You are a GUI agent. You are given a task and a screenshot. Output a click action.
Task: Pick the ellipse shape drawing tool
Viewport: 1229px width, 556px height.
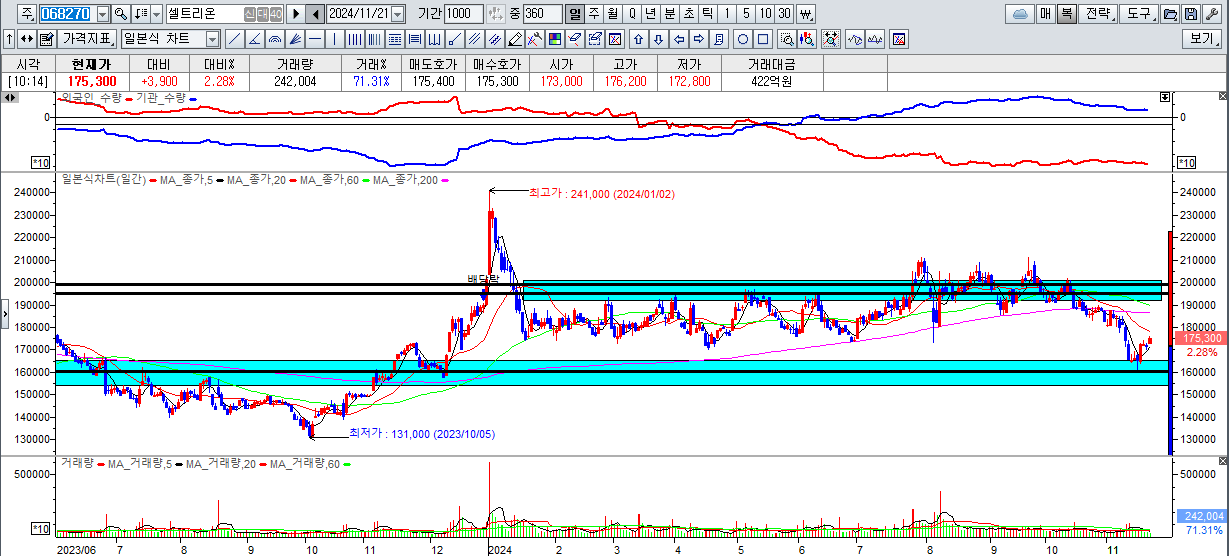coord(742,40)
